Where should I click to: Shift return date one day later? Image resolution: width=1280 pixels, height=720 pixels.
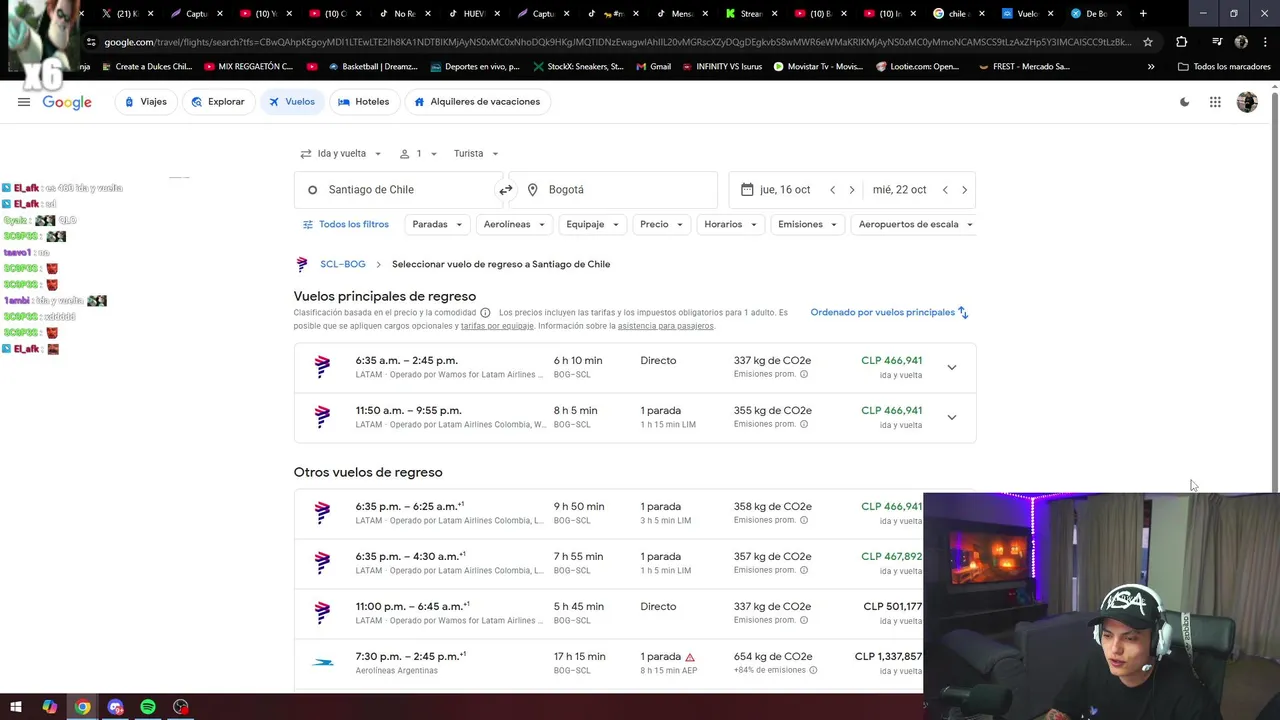[x=964, y=190]
